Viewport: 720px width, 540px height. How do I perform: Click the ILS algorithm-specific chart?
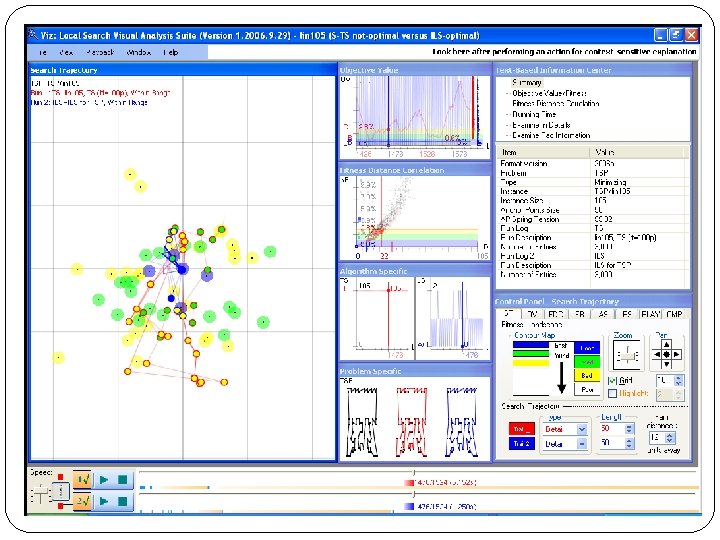pos(453,318)
